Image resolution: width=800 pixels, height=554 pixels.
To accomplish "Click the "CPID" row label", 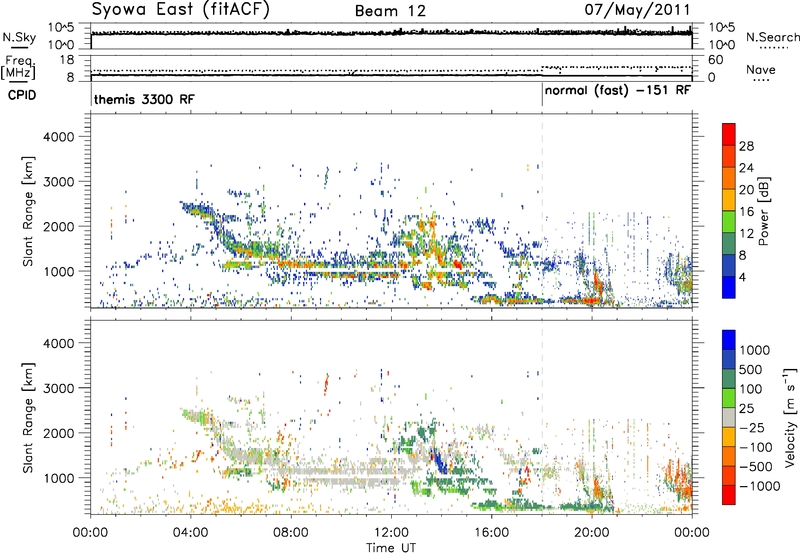I will (21, 95).
